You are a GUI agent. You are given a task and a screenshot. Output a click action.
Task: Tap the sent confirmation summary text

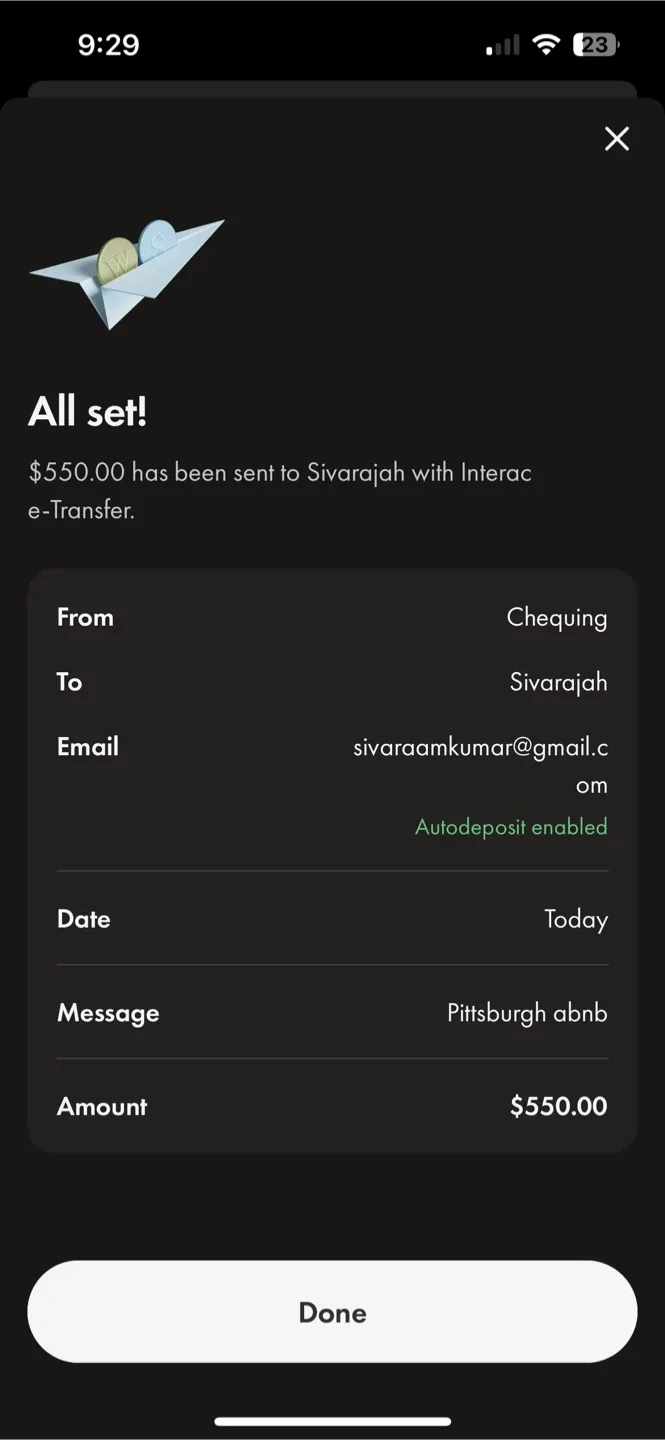(280, 490)
